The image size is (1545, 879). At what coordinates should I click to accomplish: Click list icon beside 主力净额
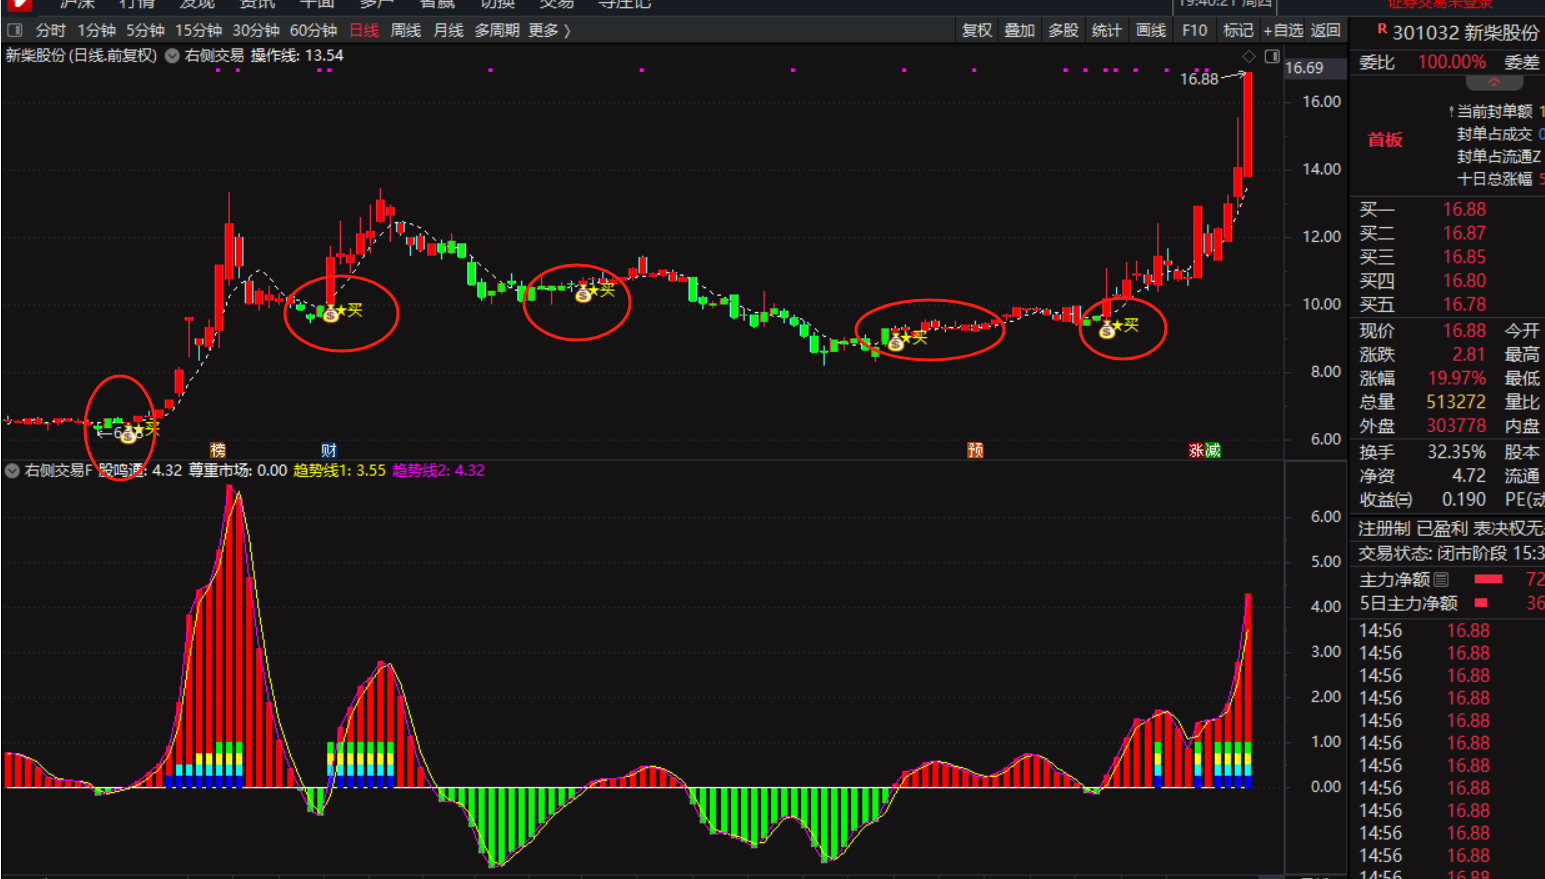1441,579
